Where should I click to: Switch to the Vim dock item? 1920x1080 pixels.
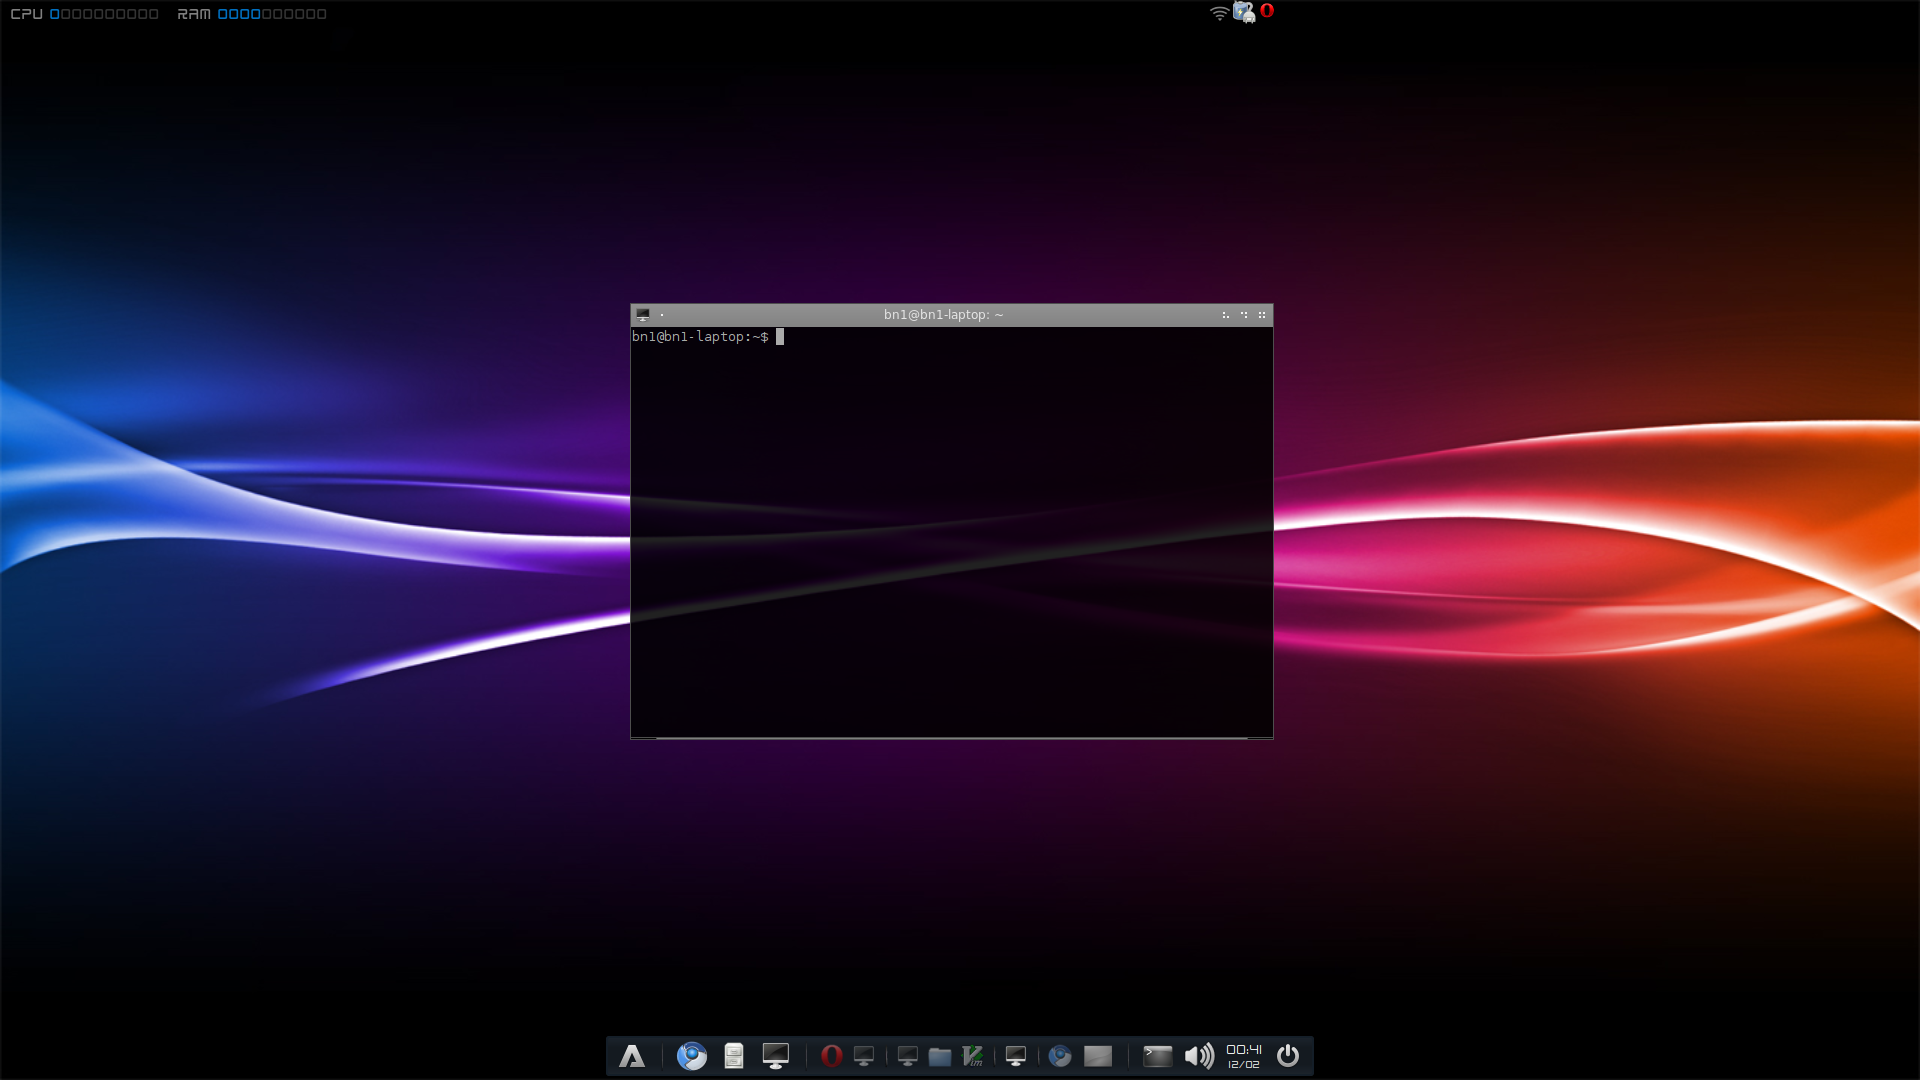(973, 1056)
